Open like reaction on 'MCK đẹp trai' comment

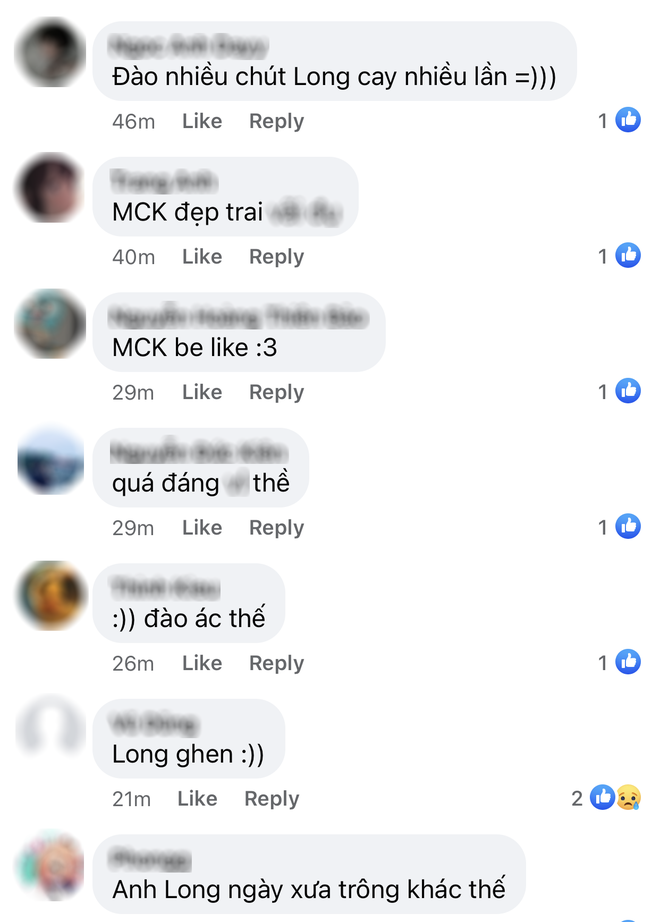point(628,255)
